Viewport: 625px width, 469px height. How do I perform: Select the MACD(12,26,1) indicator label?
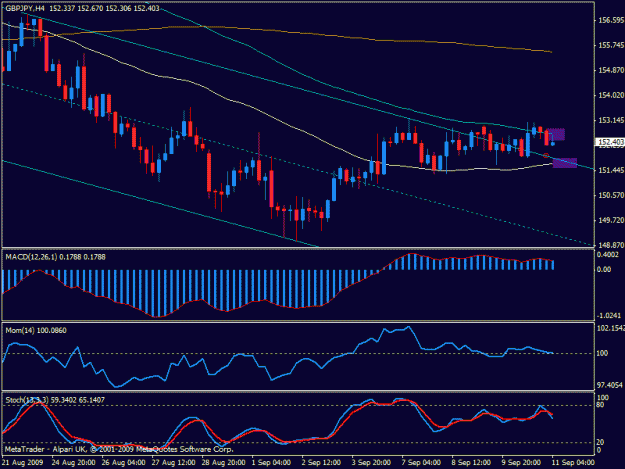click(x=55, y=257)
